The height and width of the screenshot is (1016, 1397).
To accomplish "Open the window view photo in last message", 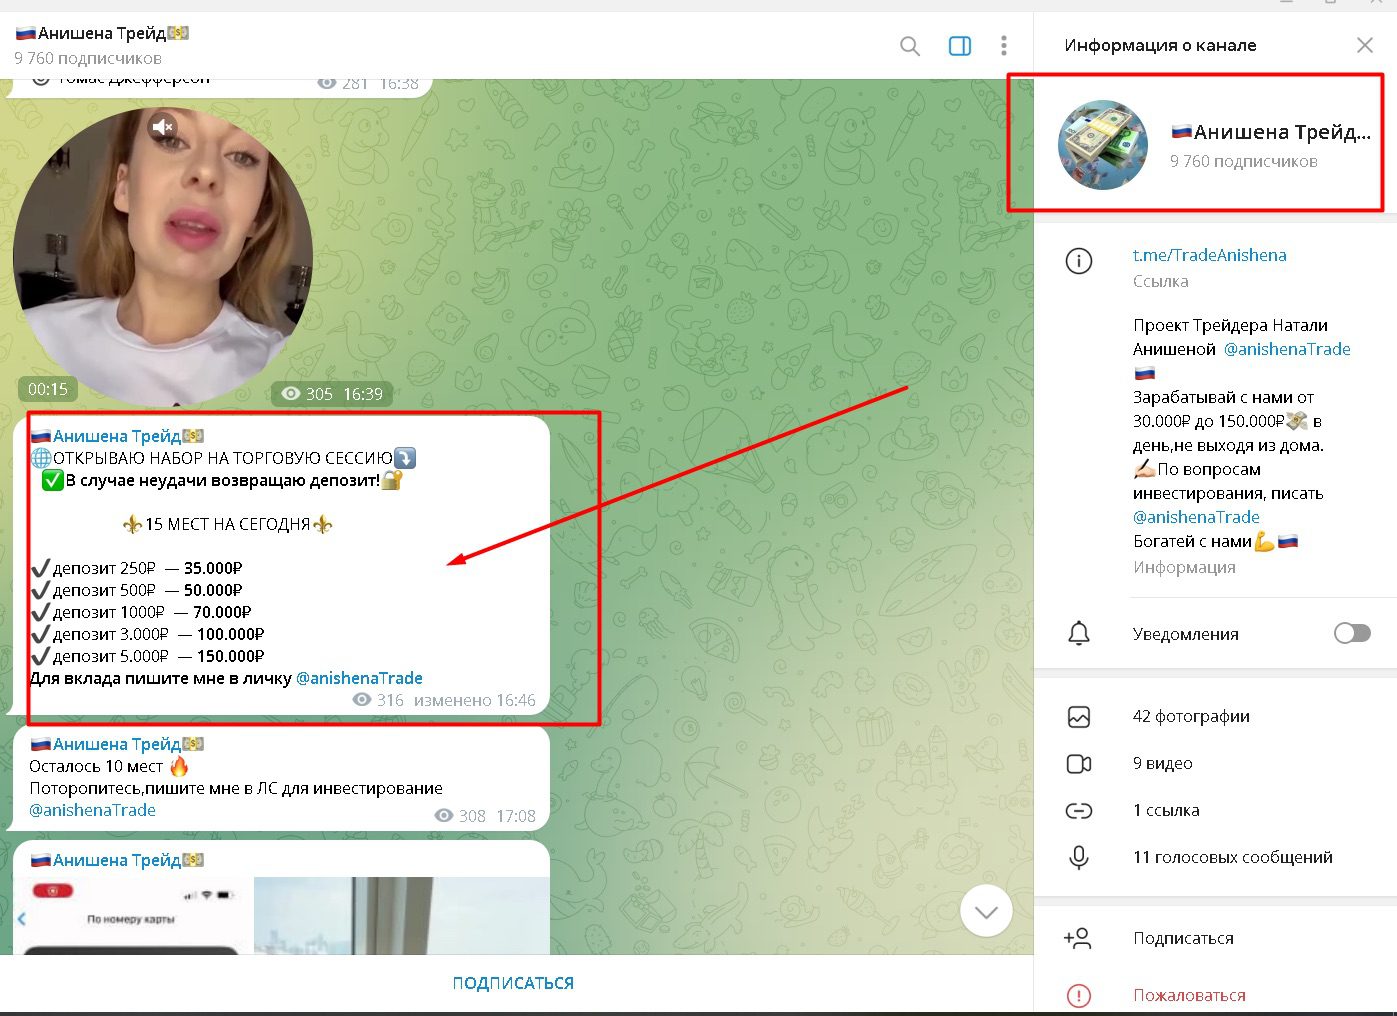I will click(x=402, y=916).
